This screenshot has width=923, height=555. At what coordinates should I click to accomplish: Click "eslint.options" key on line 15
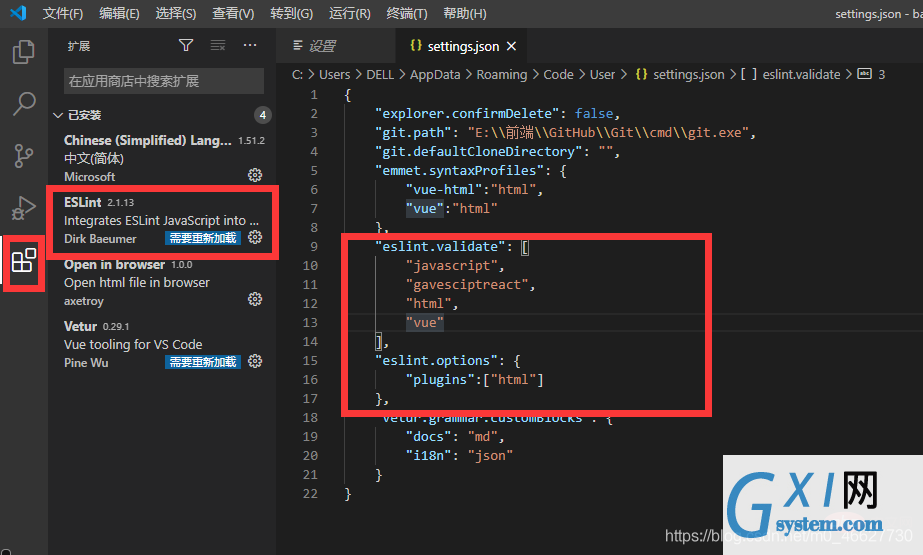pos(436,360)
